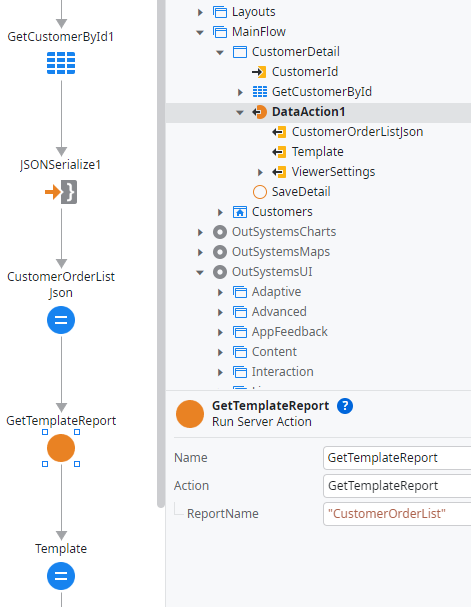Click the ReportName value field
Image resolution: width=471 pixels, height=607 pixels.
(x=397, y=514)
